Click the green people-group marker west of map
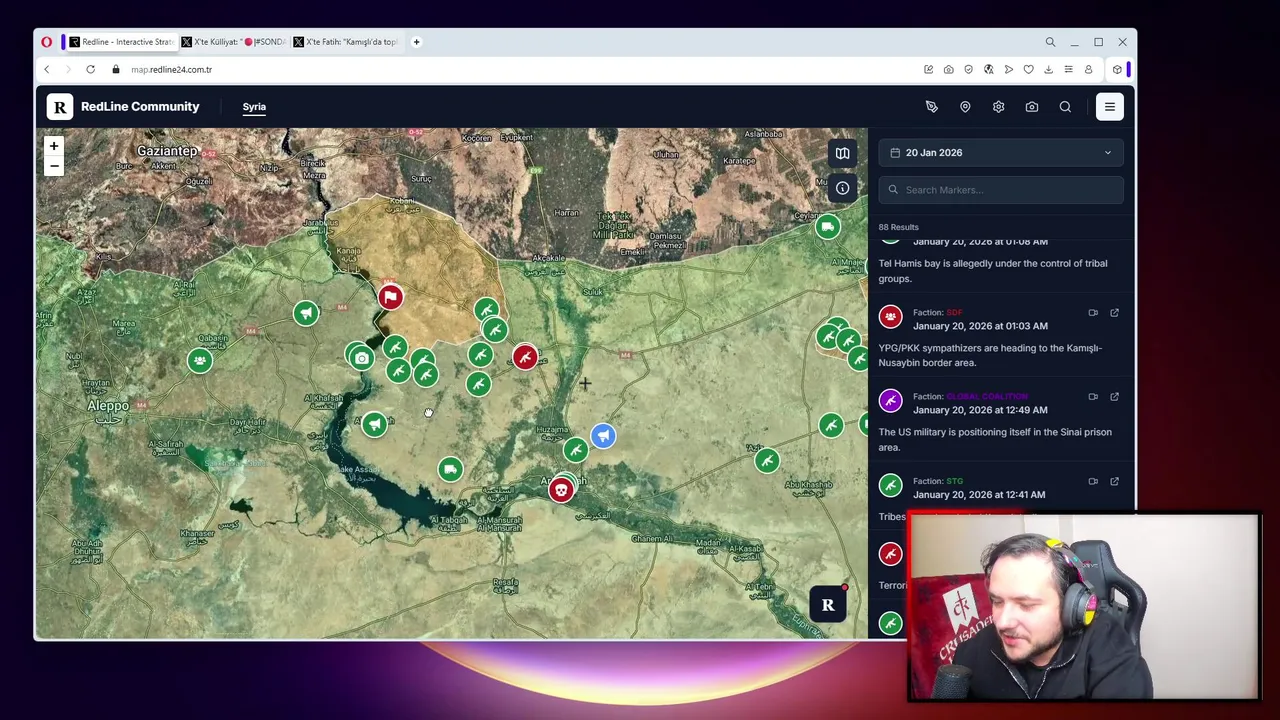The image size is (1280, 720). pyautogui.click(x=200, y=360)
